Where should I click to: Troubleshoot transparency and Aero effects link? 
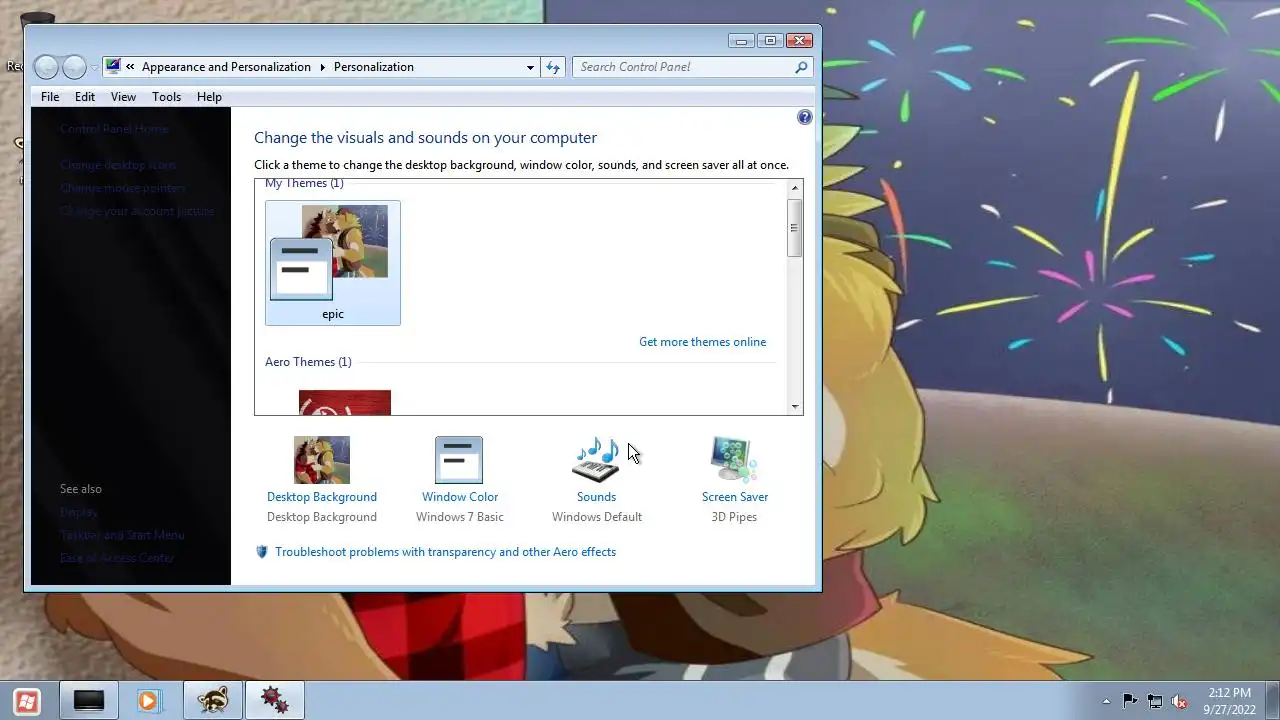445,552
